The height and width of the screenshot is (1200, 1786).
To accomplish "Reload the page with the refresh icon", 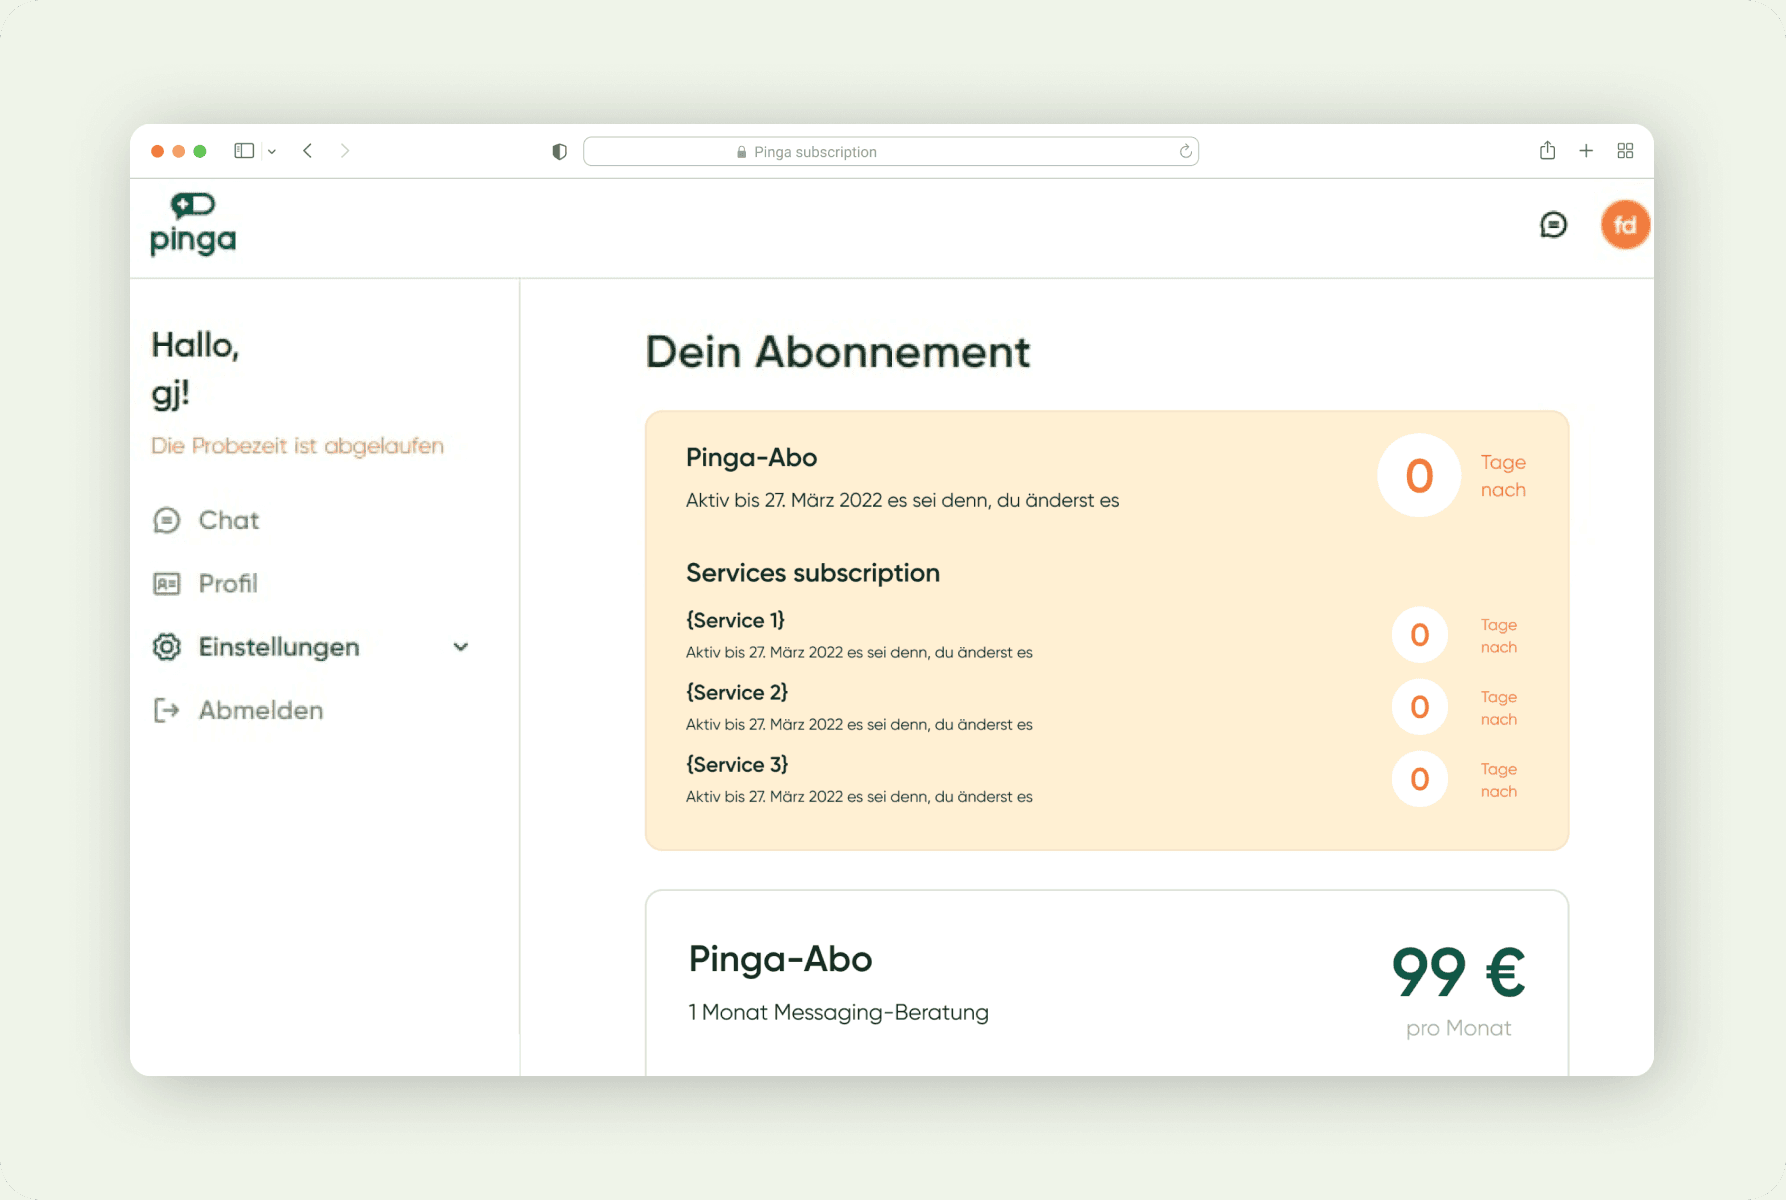I will [x=1185, y=151].
